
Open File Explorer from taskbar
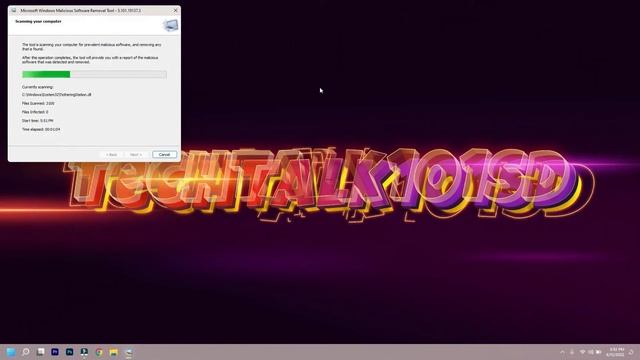coord(113,352)
